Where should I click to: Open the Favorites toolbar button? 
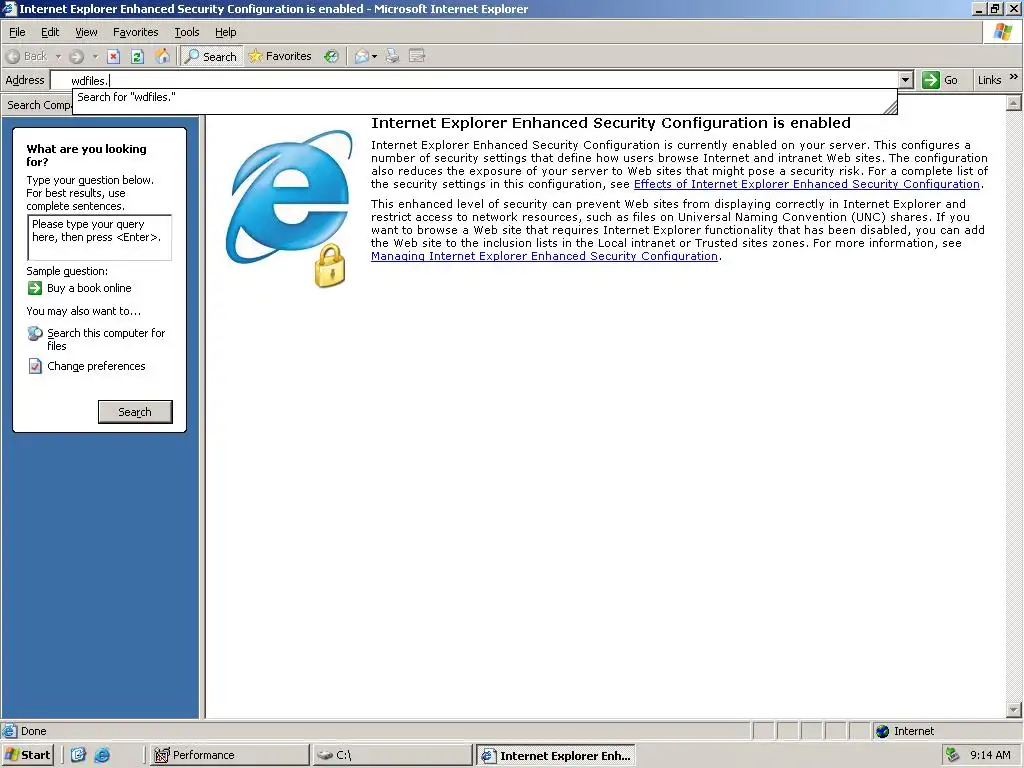pyautogui.click(x=280, y=56)
